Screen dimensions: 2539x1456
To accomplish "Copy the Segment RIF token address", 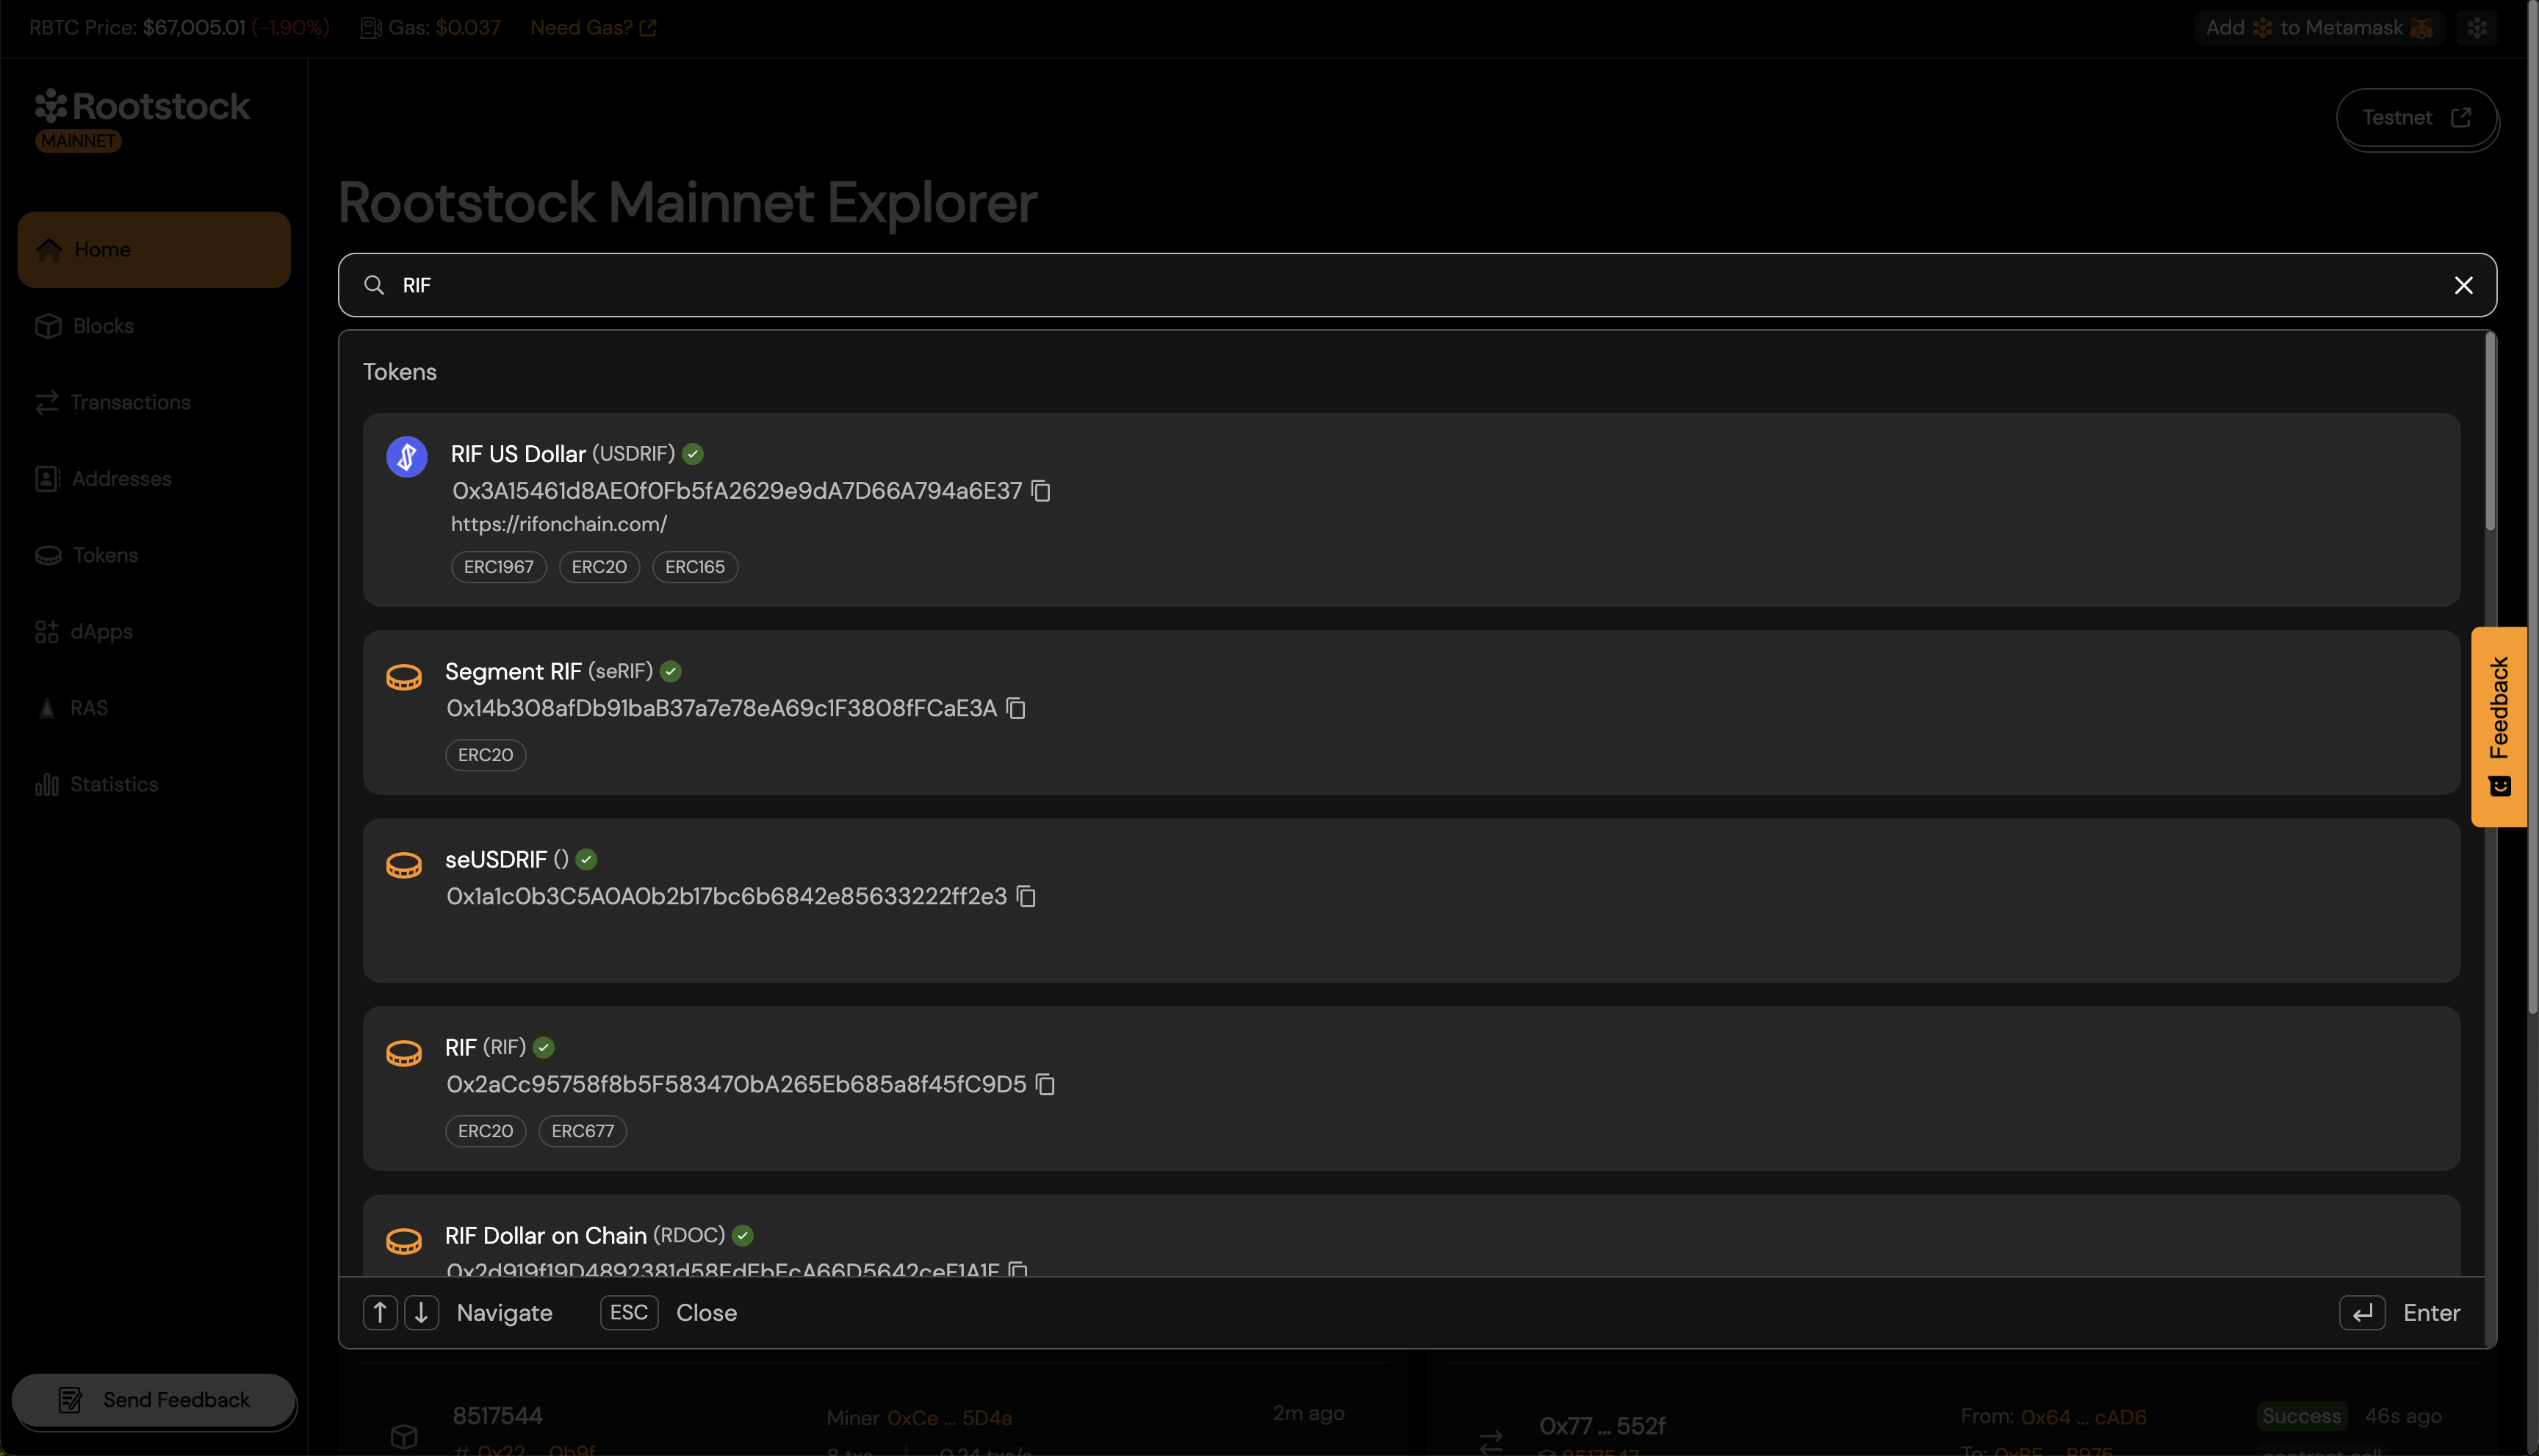I will pos(1016,708).
